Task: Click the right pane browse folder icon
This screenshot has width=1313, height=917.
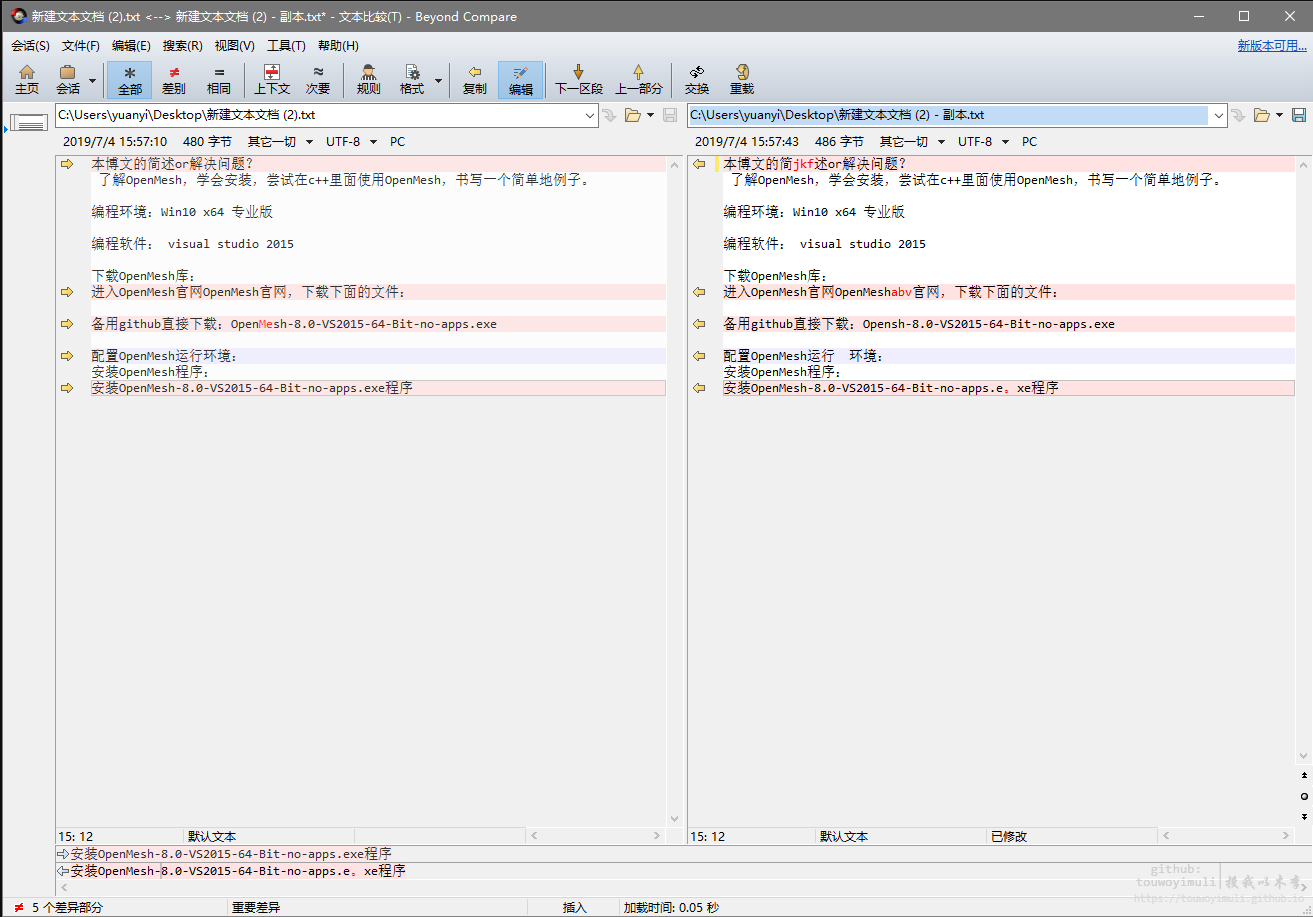Action: pos(1262,115)
